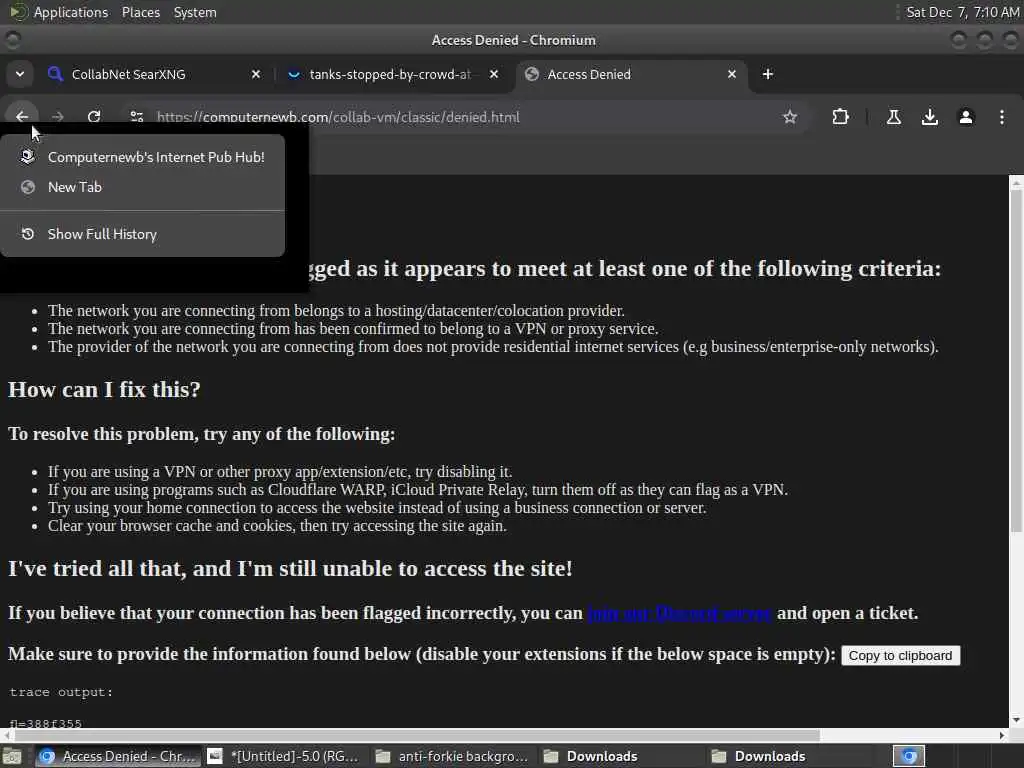Open anti-forkie background folder taskbar entry
Image resolution: width=1024 pixels, height=768 pixels.
(x=453, y=756)
